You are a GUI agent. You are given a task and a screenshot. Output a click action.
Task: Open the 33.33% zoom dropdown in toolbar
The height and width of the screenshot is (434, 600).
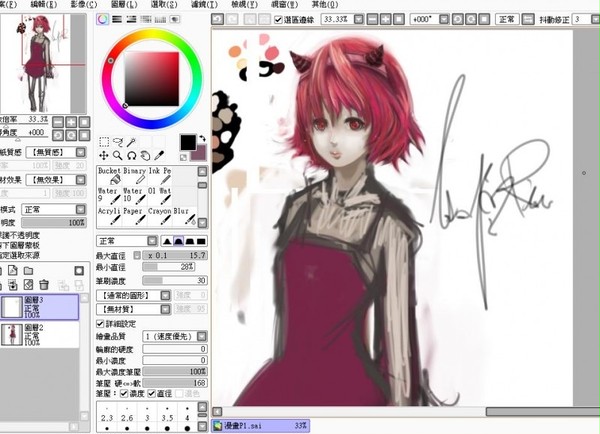coord(359,19)
